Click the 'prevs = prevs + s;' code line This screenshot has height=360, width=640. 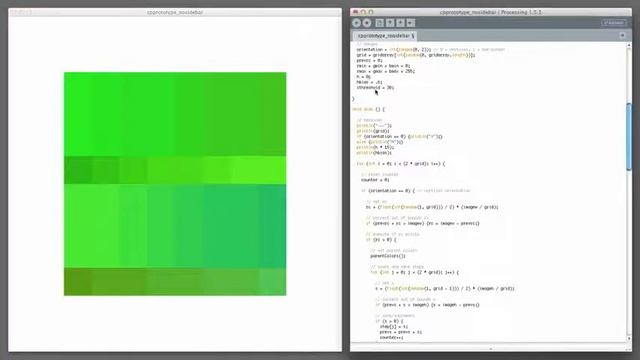click(x=401, y=332)
